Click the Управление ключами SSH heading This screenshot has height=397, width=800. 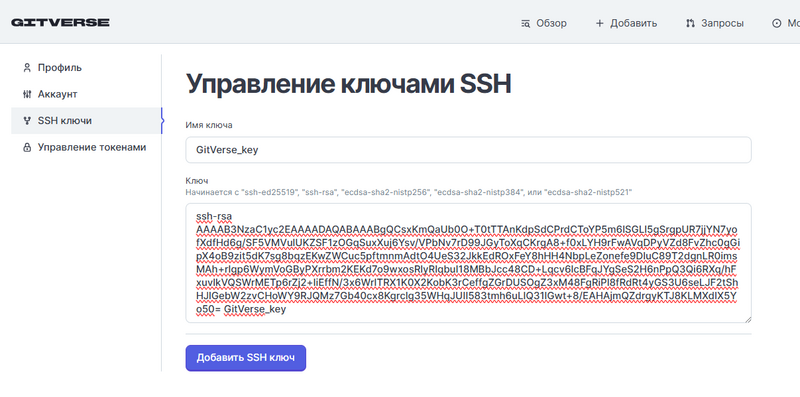point(348,85)
